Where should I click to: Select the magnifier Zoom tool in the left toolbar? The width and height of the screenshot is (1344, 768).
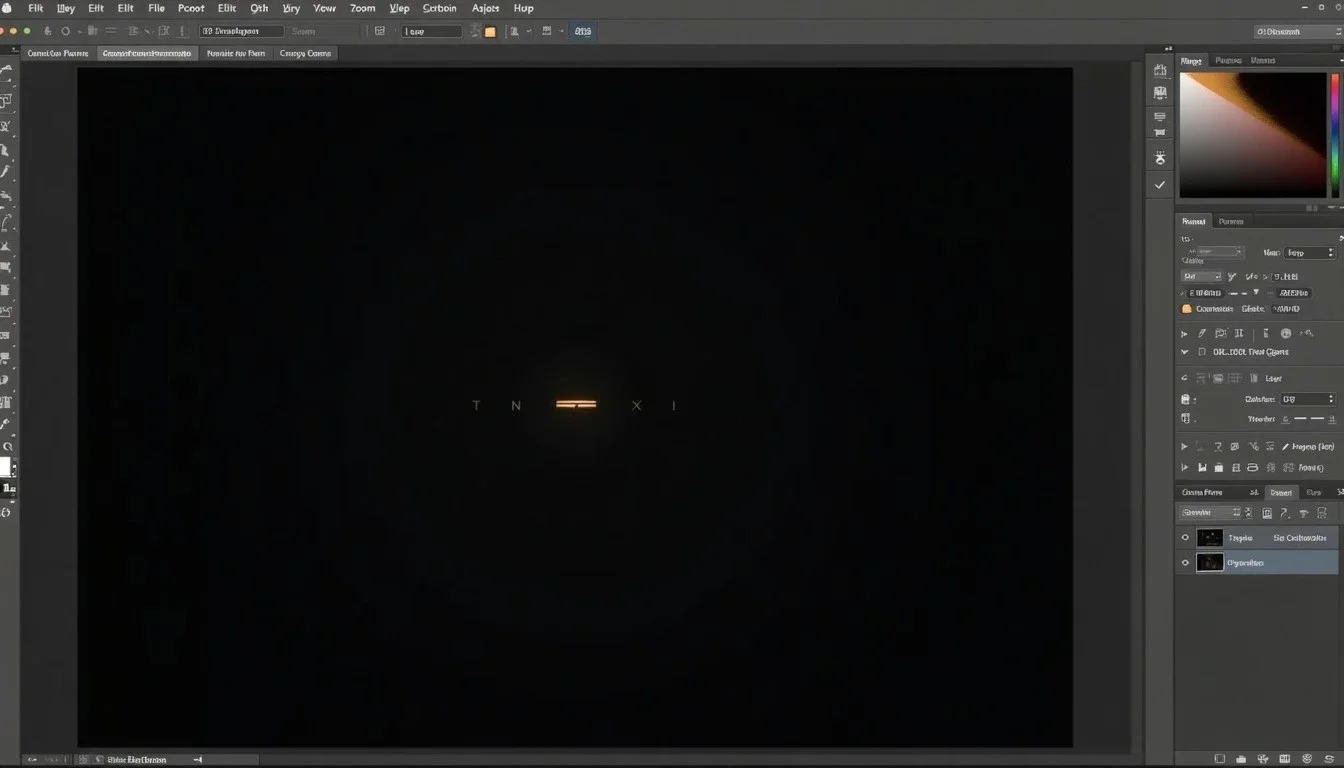tap(7, 447)
